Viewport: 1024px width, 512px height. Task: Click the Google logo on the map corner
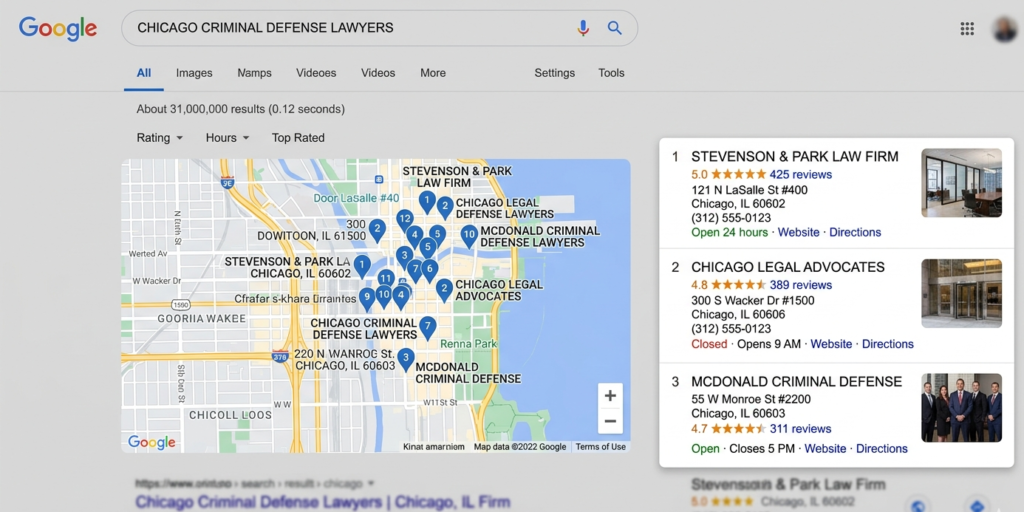pyautogui.click(x=152, y=442)
